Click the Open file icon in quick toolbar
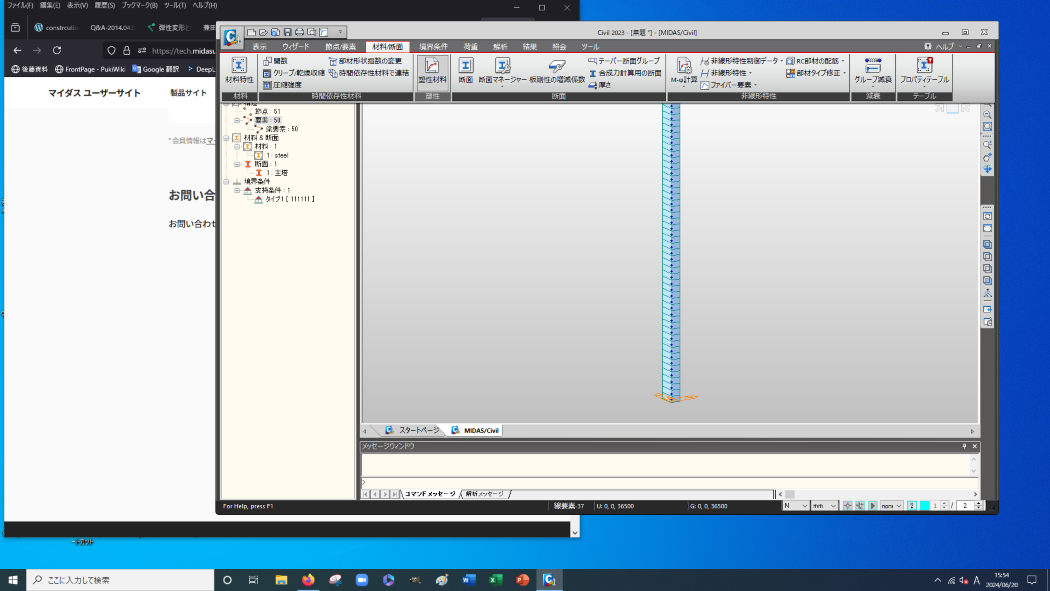This screenshot has width=1050, height=591. tap(263, 32)
